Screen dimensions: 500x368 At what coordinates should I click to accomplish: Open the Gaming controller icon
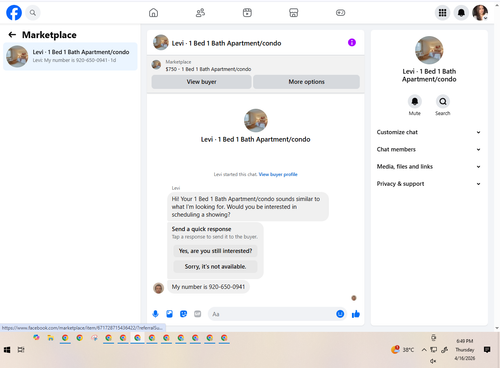point(340,13)
